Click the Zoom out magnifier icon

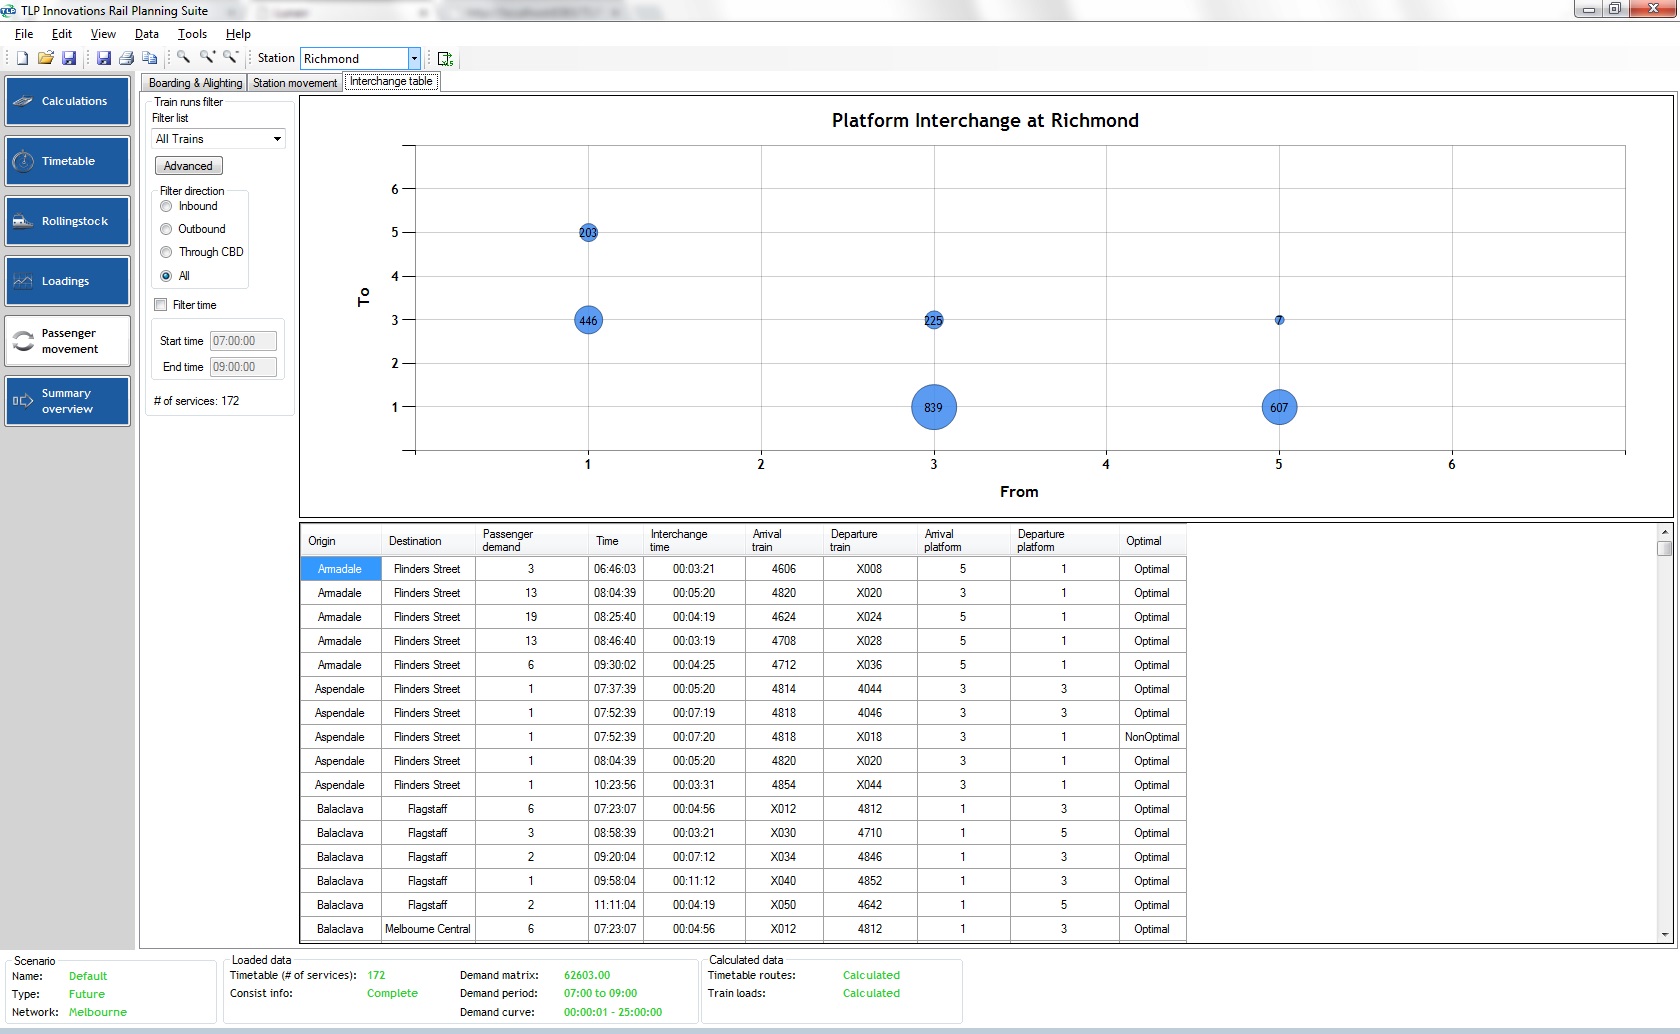[x=231, y=58]
